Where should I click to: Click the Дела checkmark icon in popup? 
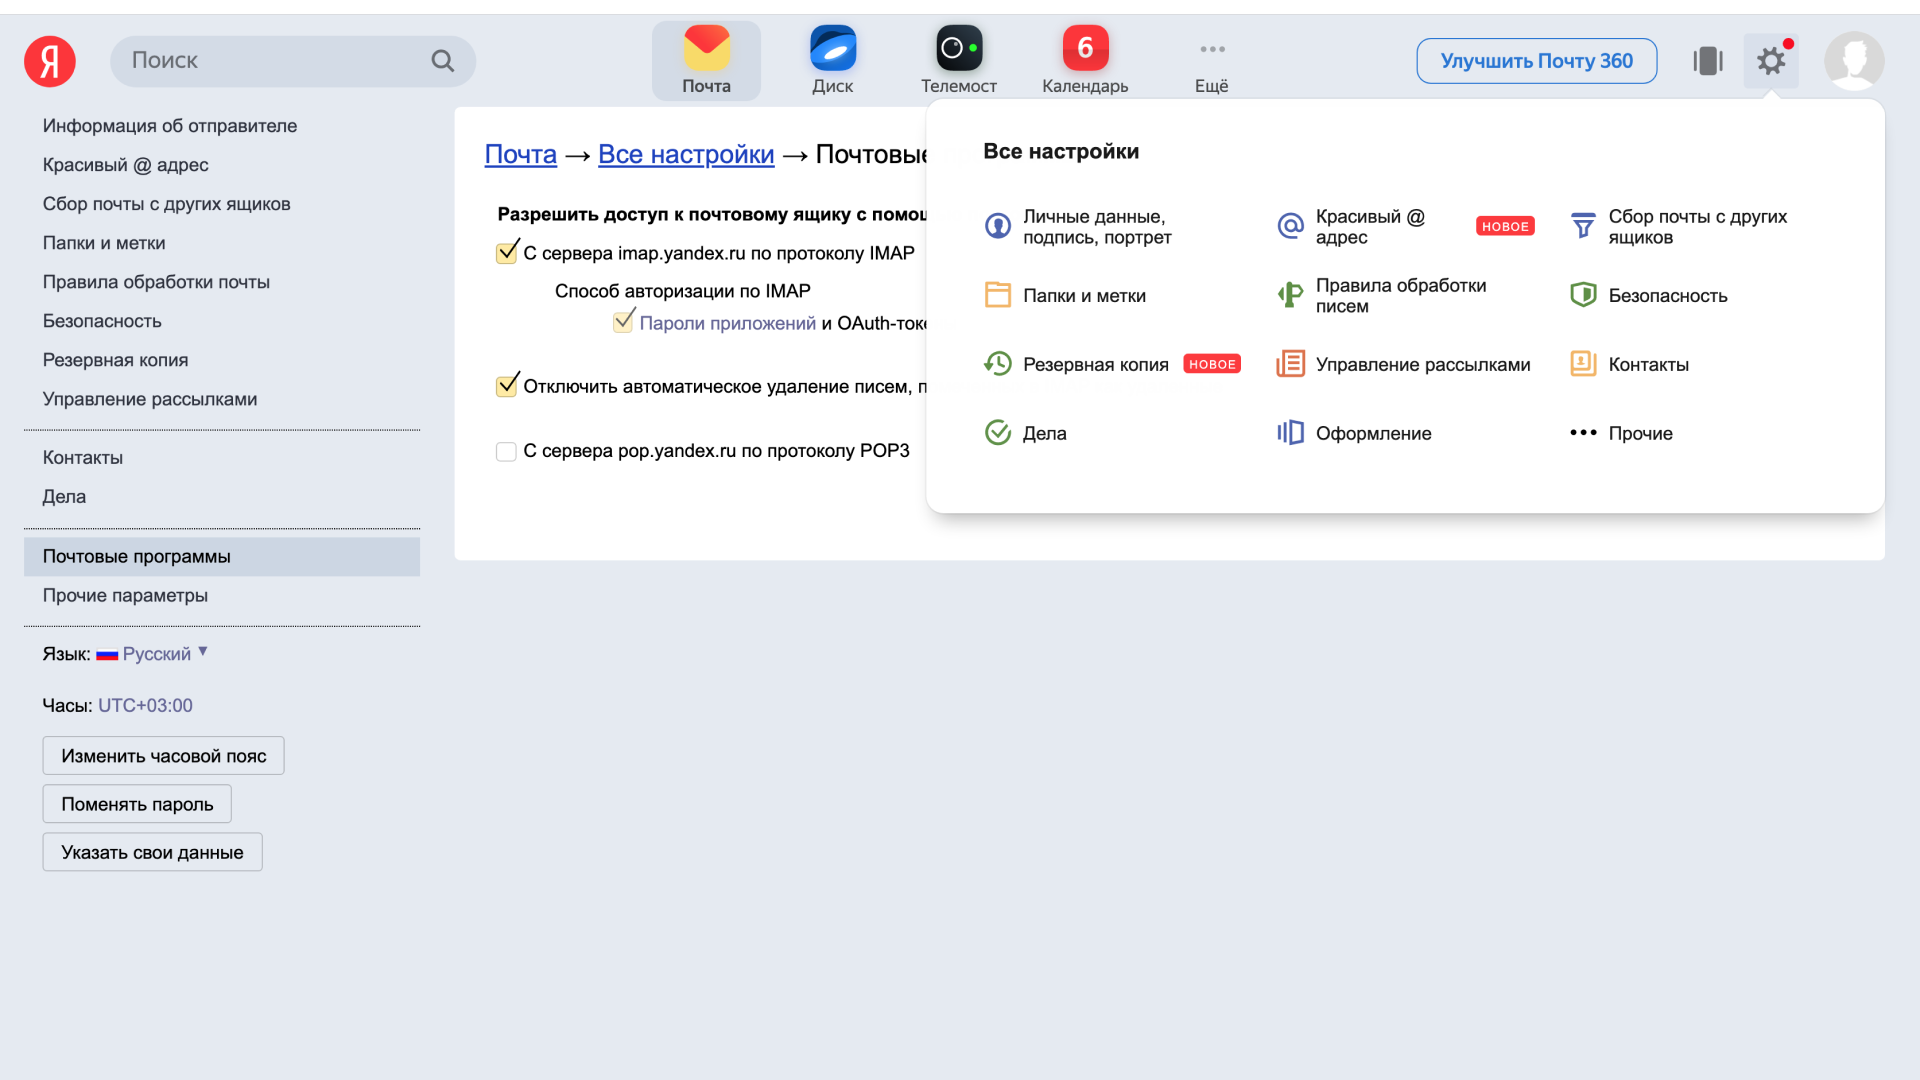998,433
